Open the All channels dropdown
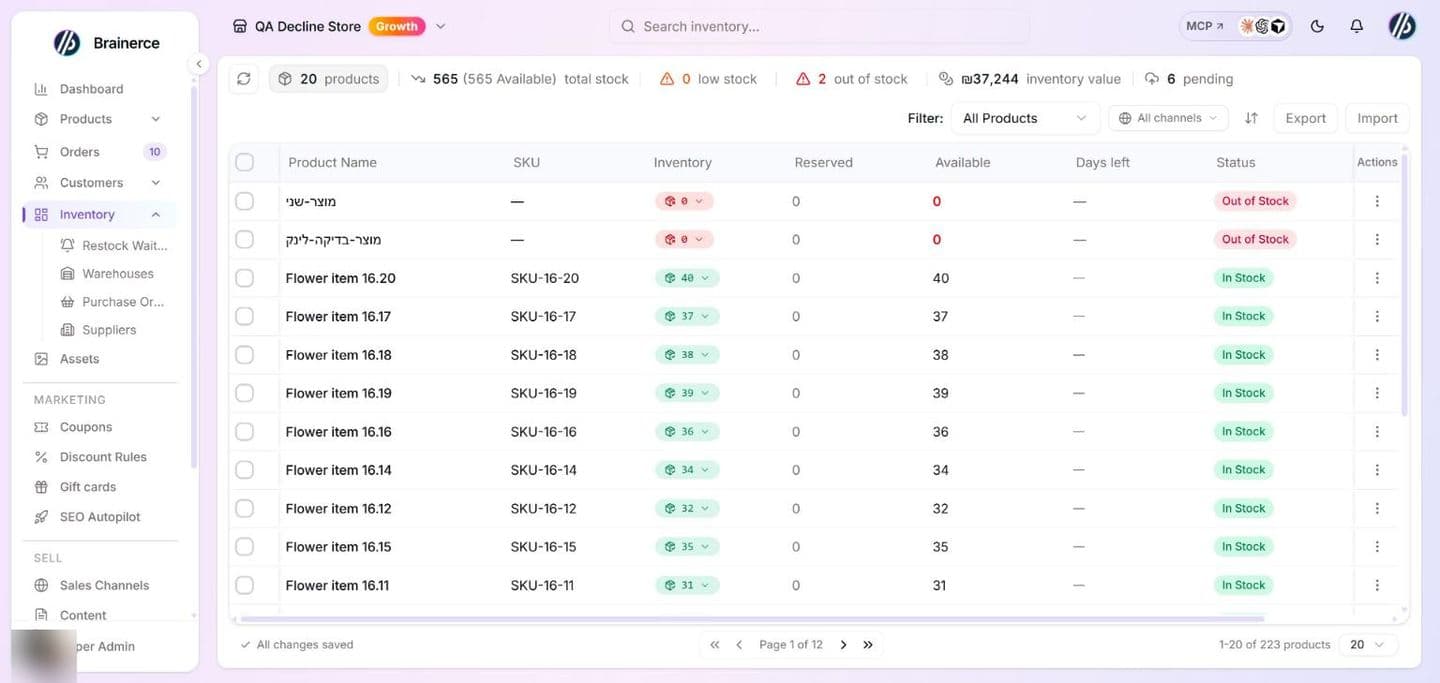1440x683 pixels. (1168, 118)
